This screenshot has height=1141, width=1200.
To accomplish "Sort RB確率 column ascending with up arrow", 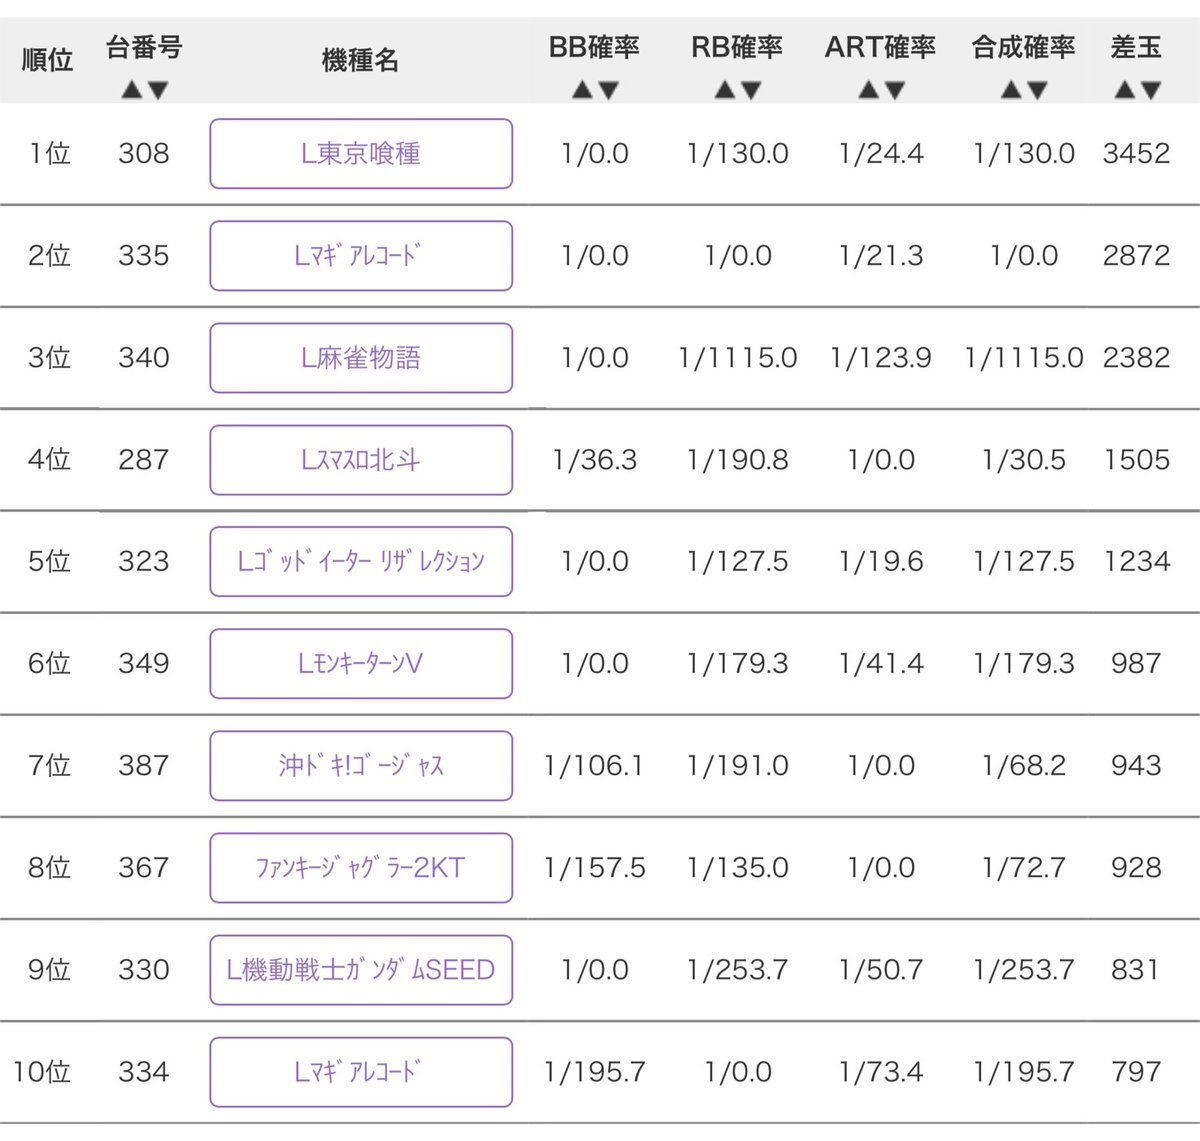I will [725, 90].
